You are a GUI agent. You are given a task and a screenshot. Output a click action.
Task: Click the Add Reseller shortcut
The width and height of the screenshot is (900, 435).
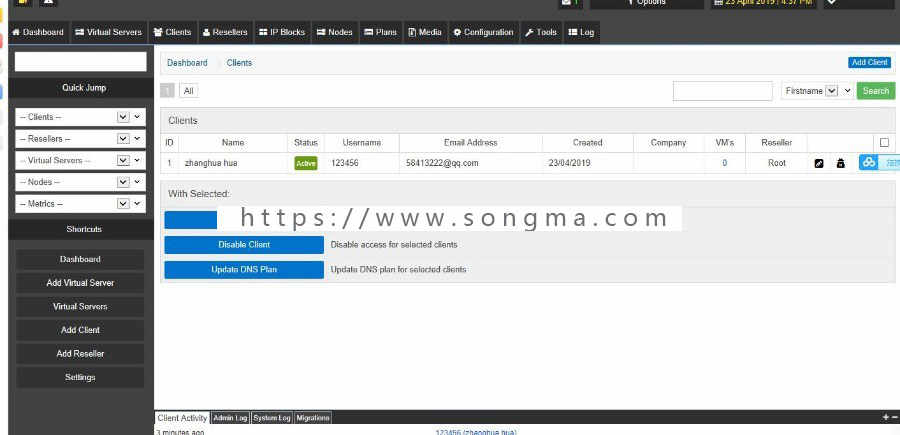[x=80, y=354]
